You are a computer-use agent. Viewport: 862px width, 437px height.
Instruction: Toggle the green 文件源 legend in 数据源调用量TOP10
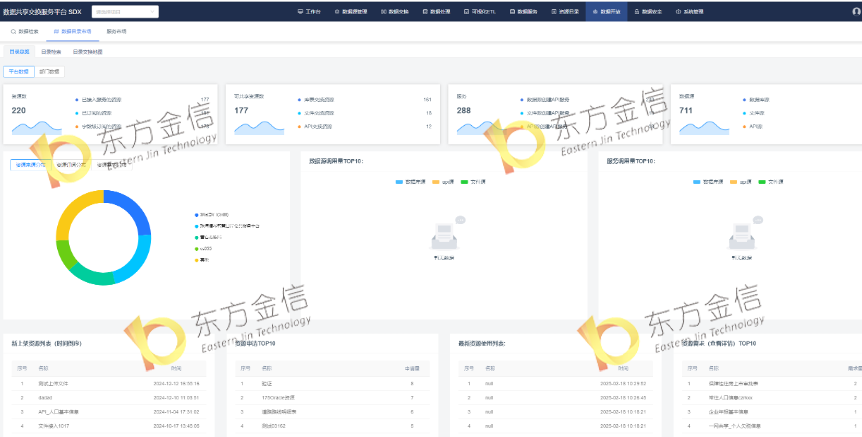473,182
